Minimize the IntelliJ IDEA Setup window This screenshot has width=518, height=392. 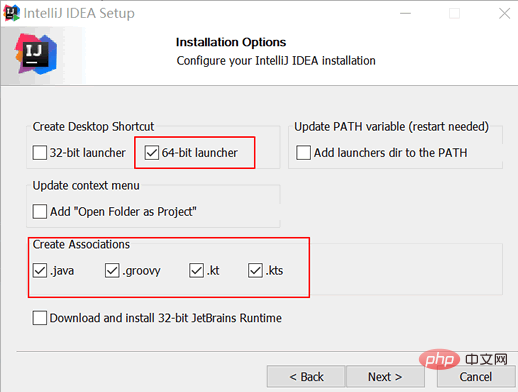click(x=405, y=14)
